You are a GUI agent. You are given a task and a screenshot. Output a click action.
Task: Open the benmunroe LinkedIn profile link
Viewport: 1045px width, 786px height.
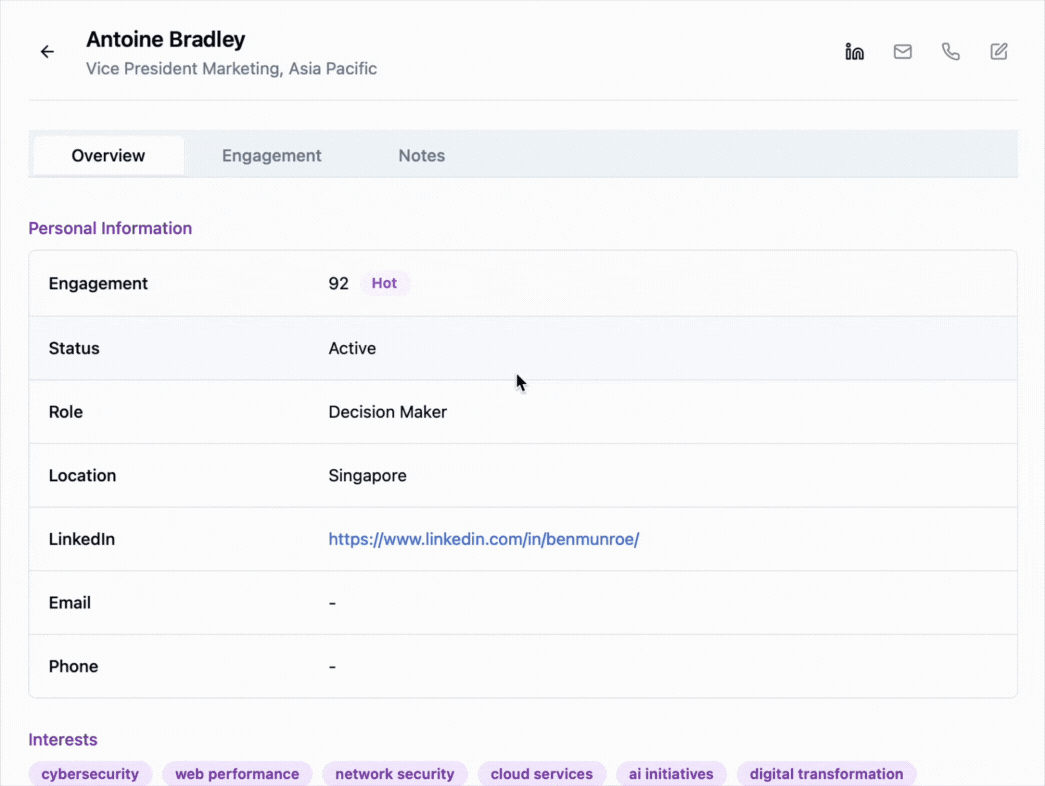(x=483, y=539)
